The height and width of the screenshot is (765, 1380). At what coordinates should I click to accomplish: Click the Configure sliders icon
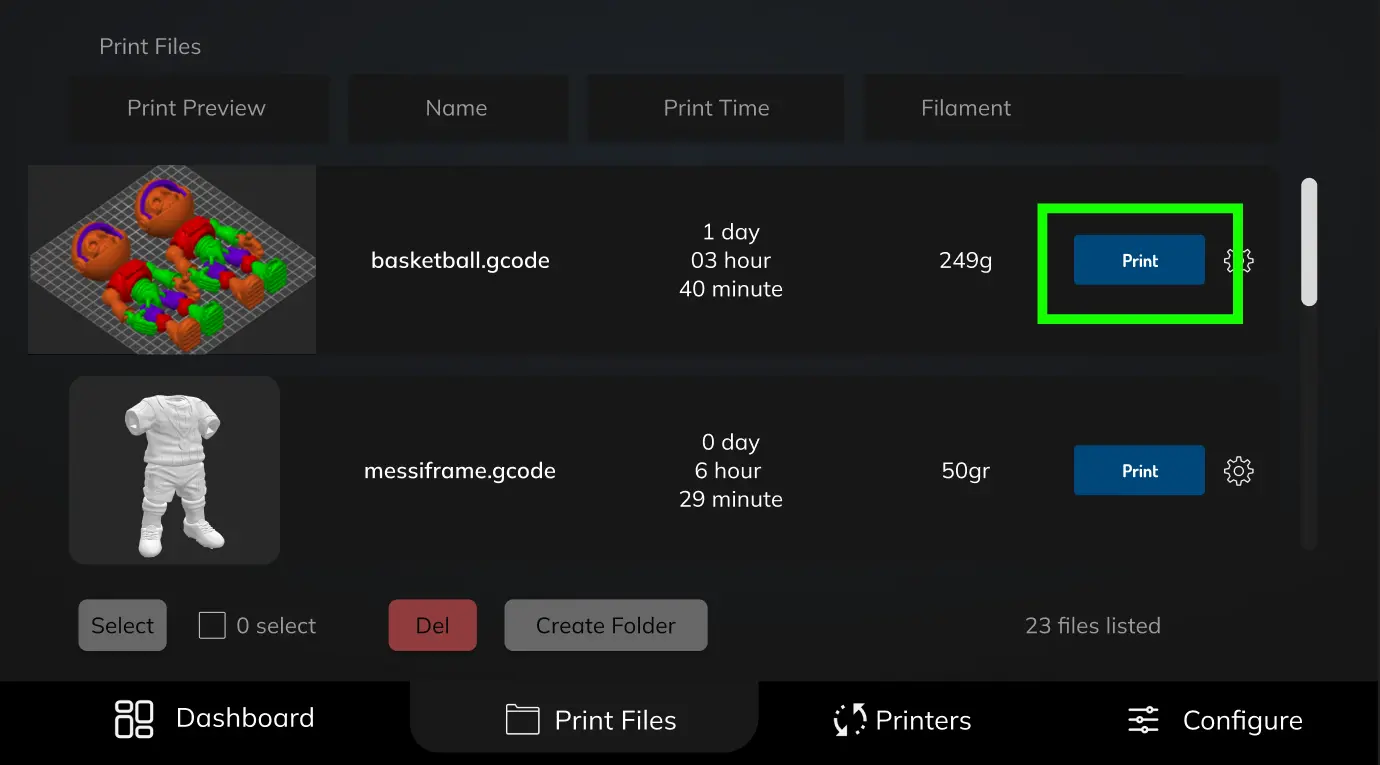pos(1143,720)
